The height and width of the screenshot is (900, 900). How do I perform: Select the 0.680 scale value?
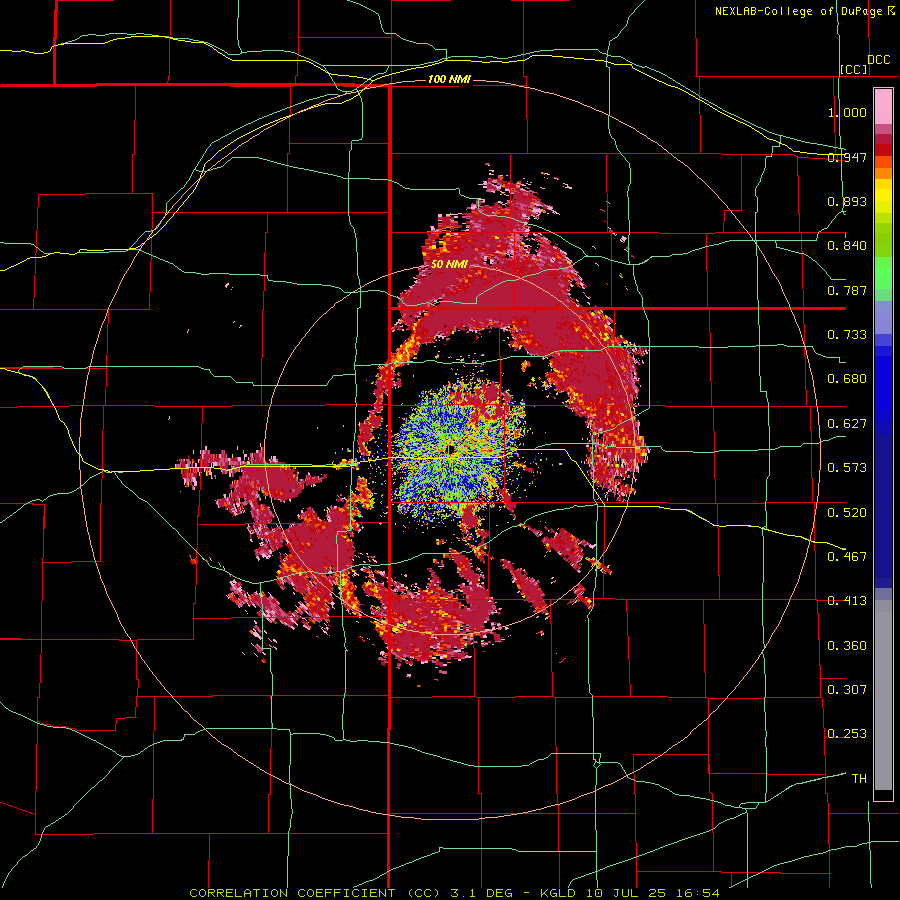pyautogui.click(x=847, y=379)
